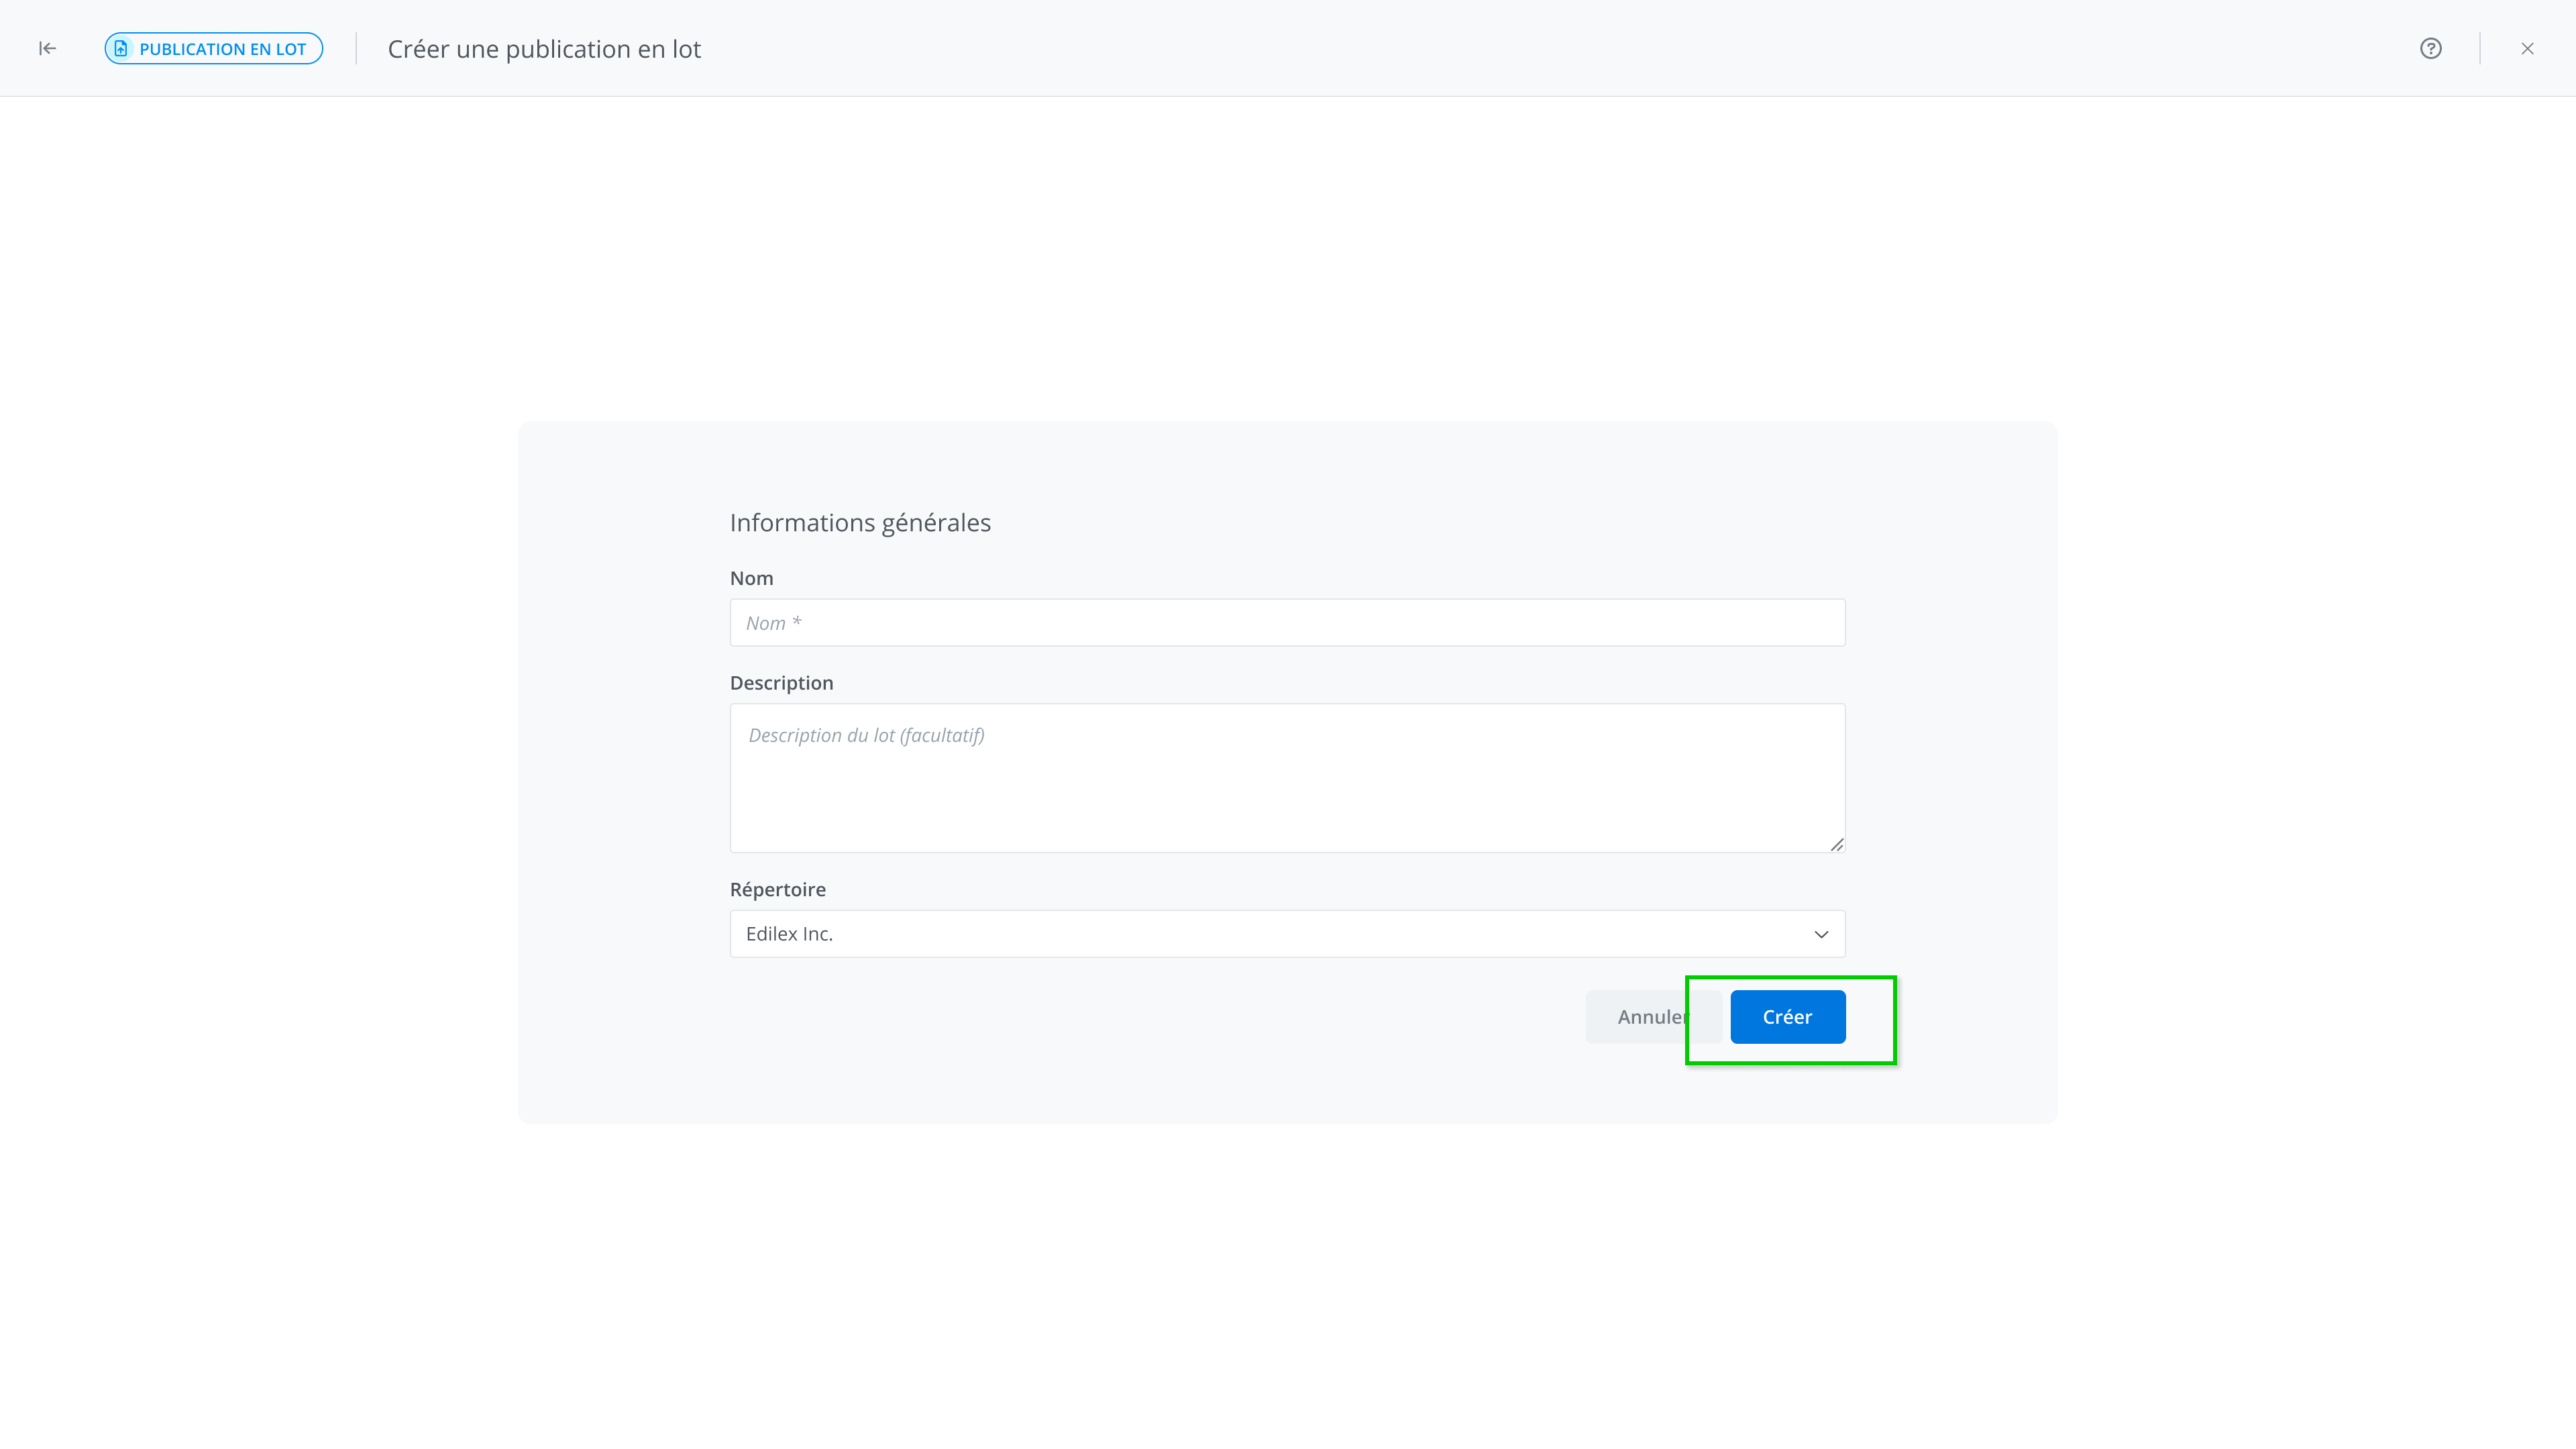Click the Répertoire field label

pyautogui.click(x=777, y=889)
